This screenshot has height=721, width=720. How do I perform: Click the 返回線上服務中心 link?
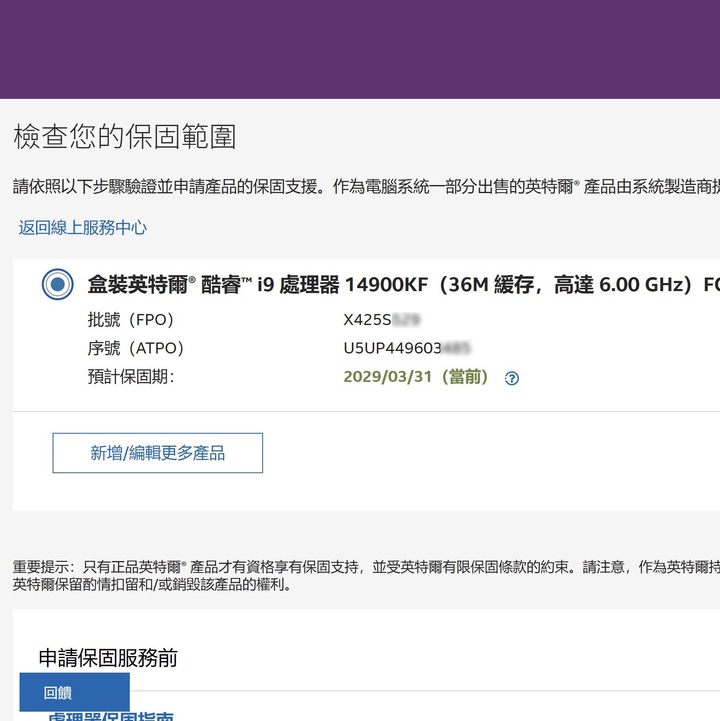[83, 228]
